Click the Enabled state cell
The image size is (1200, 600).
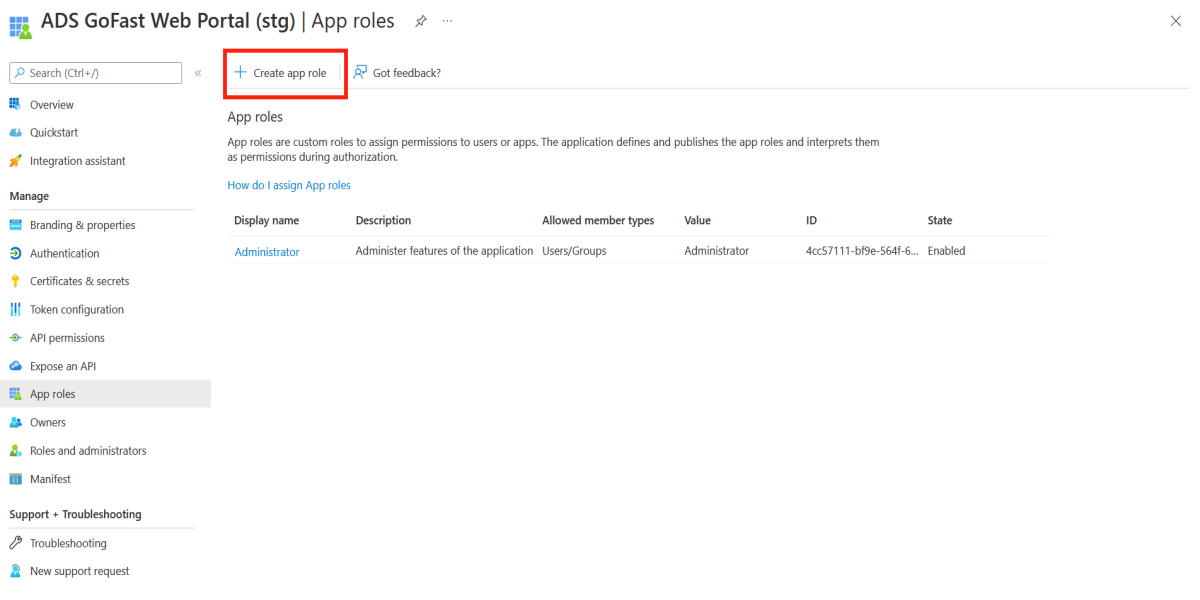tap(947, 251)
